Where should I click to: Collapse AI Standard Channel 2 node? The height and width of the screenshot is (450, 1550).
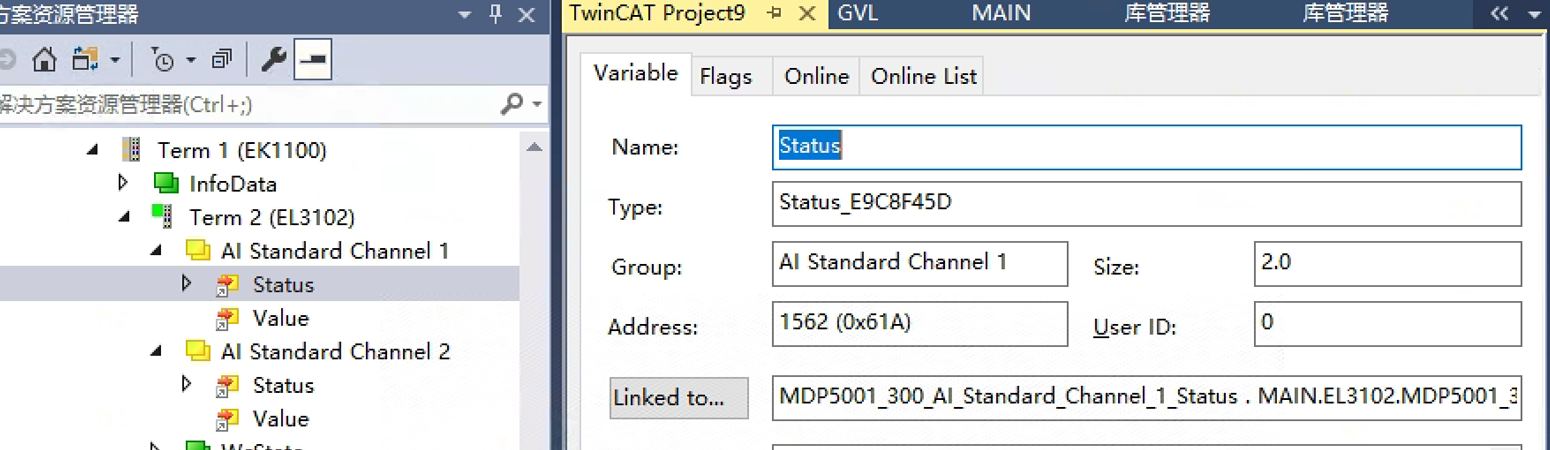click(157, 352)
